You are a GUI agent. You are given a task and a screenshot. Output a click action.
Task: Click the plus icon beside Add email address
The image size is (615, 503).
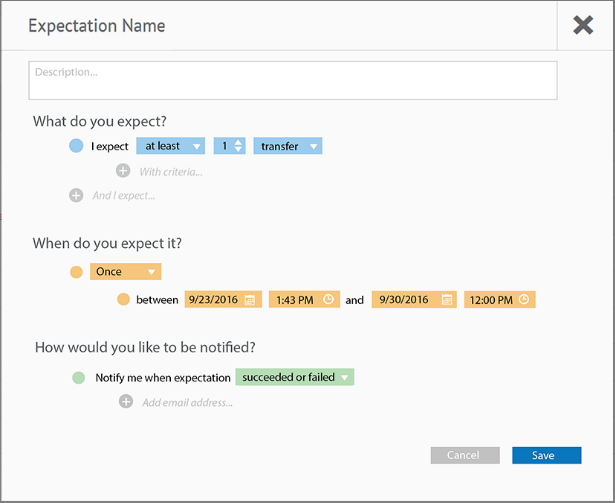126,401
